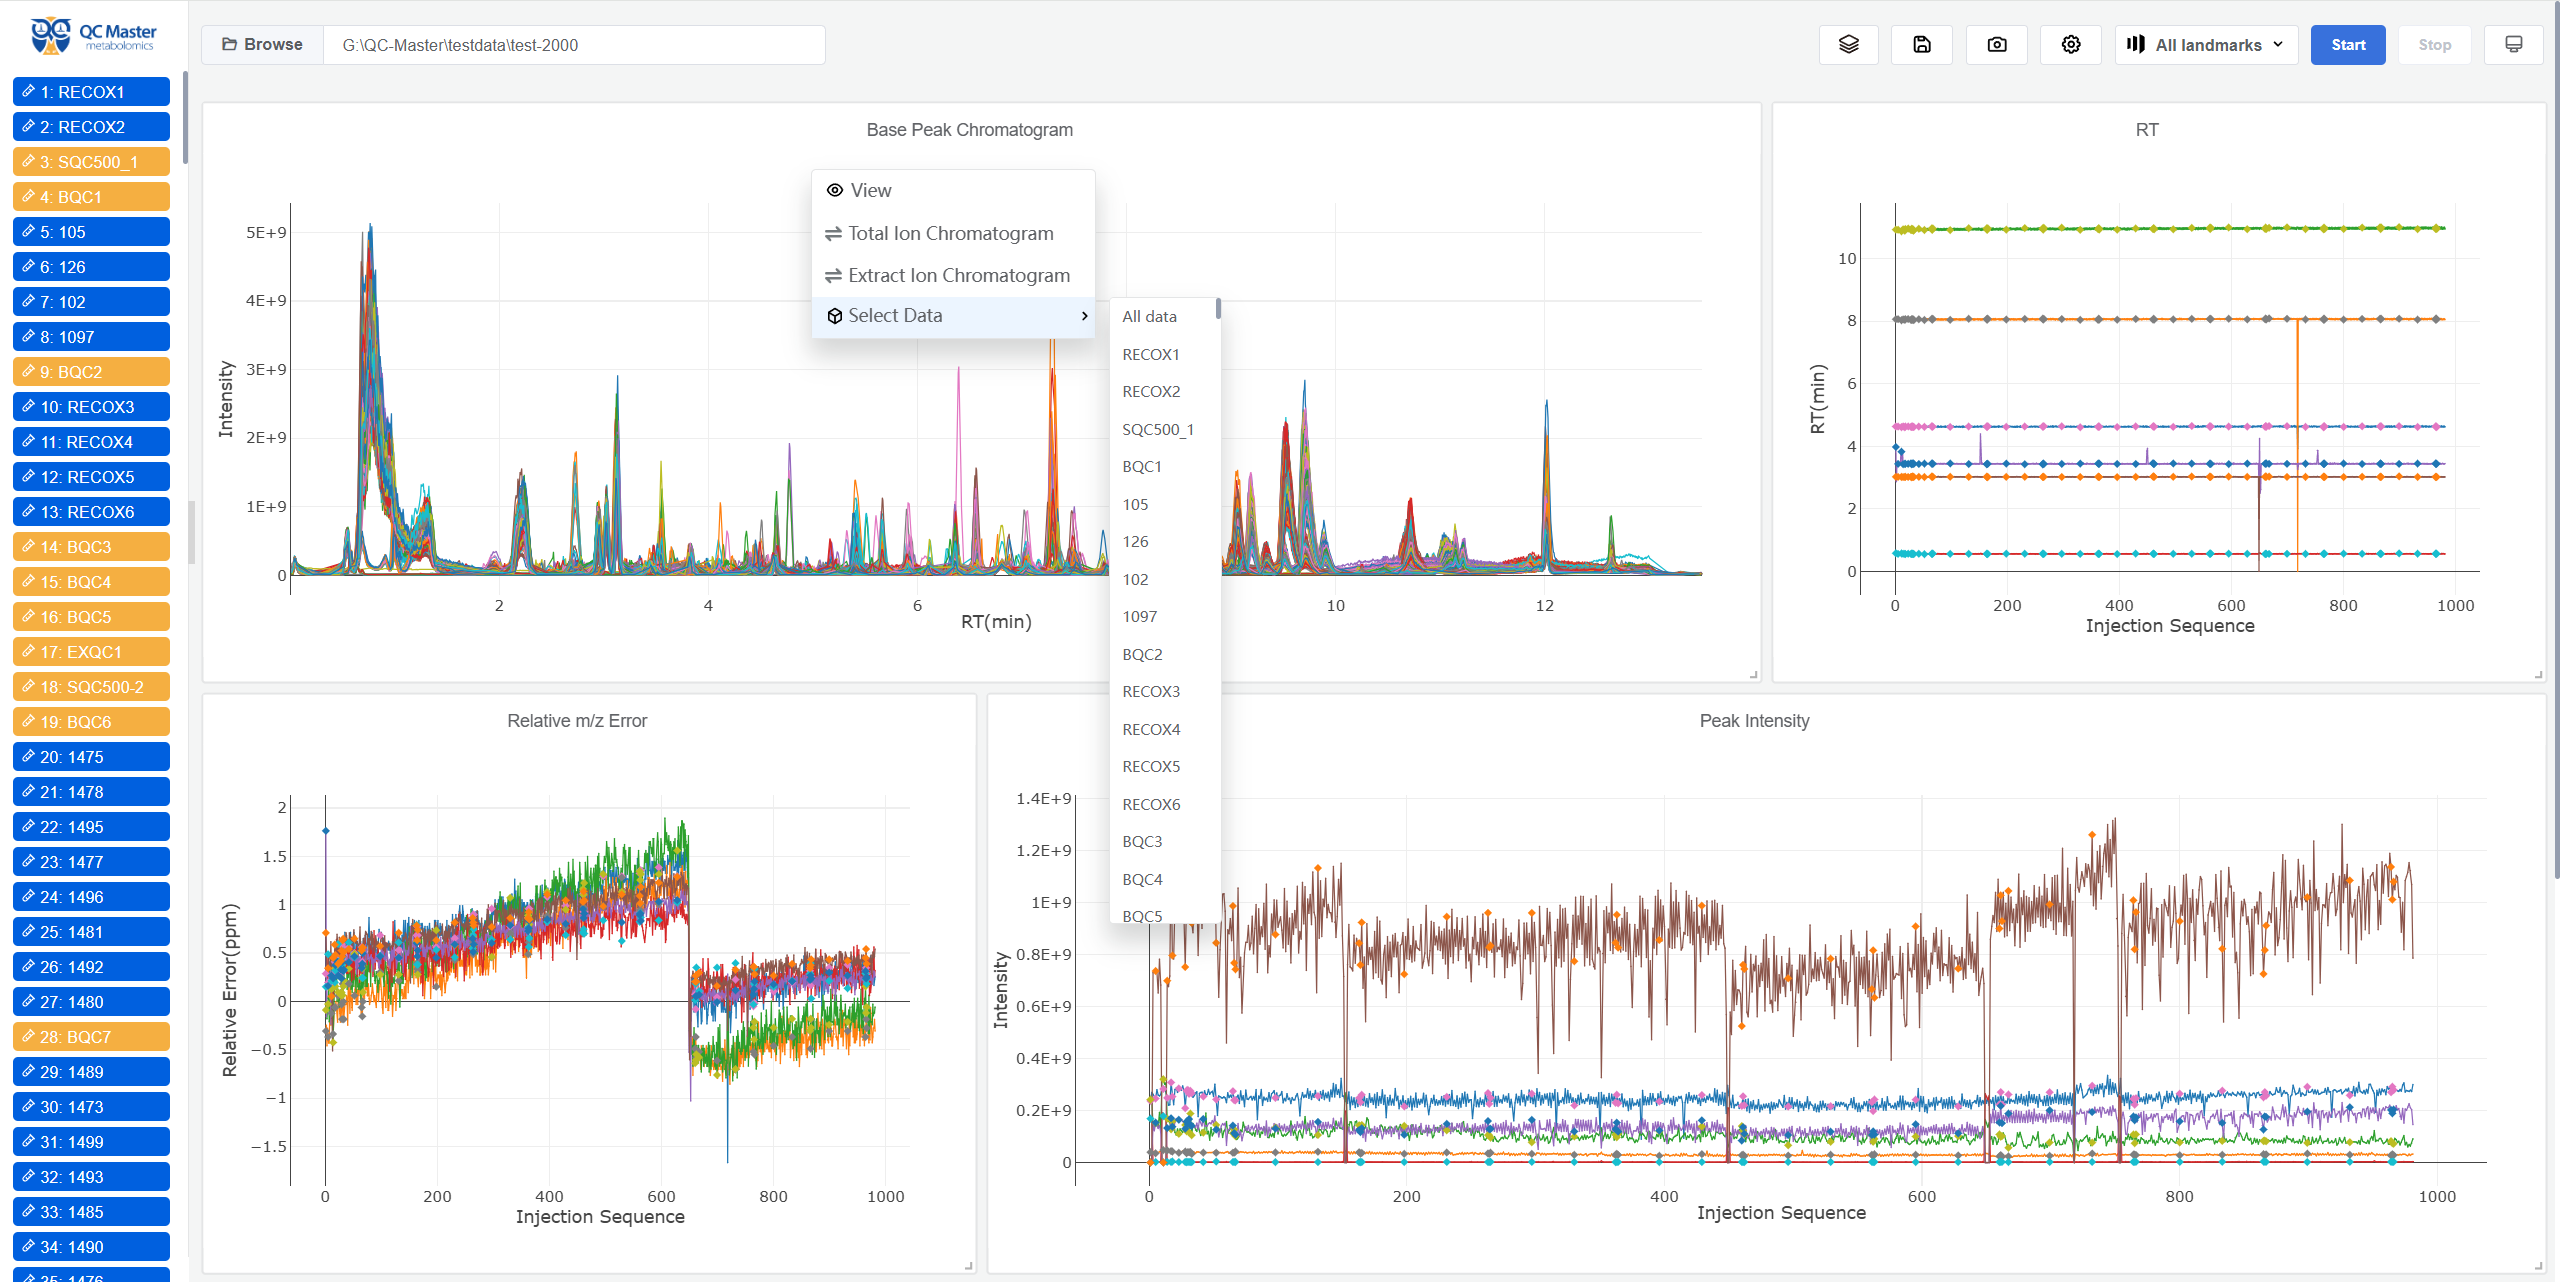Click the camera screenshot icon
This screenshot has height=1282, width=2560.
pyautogui.click(x=1996, y=44)
